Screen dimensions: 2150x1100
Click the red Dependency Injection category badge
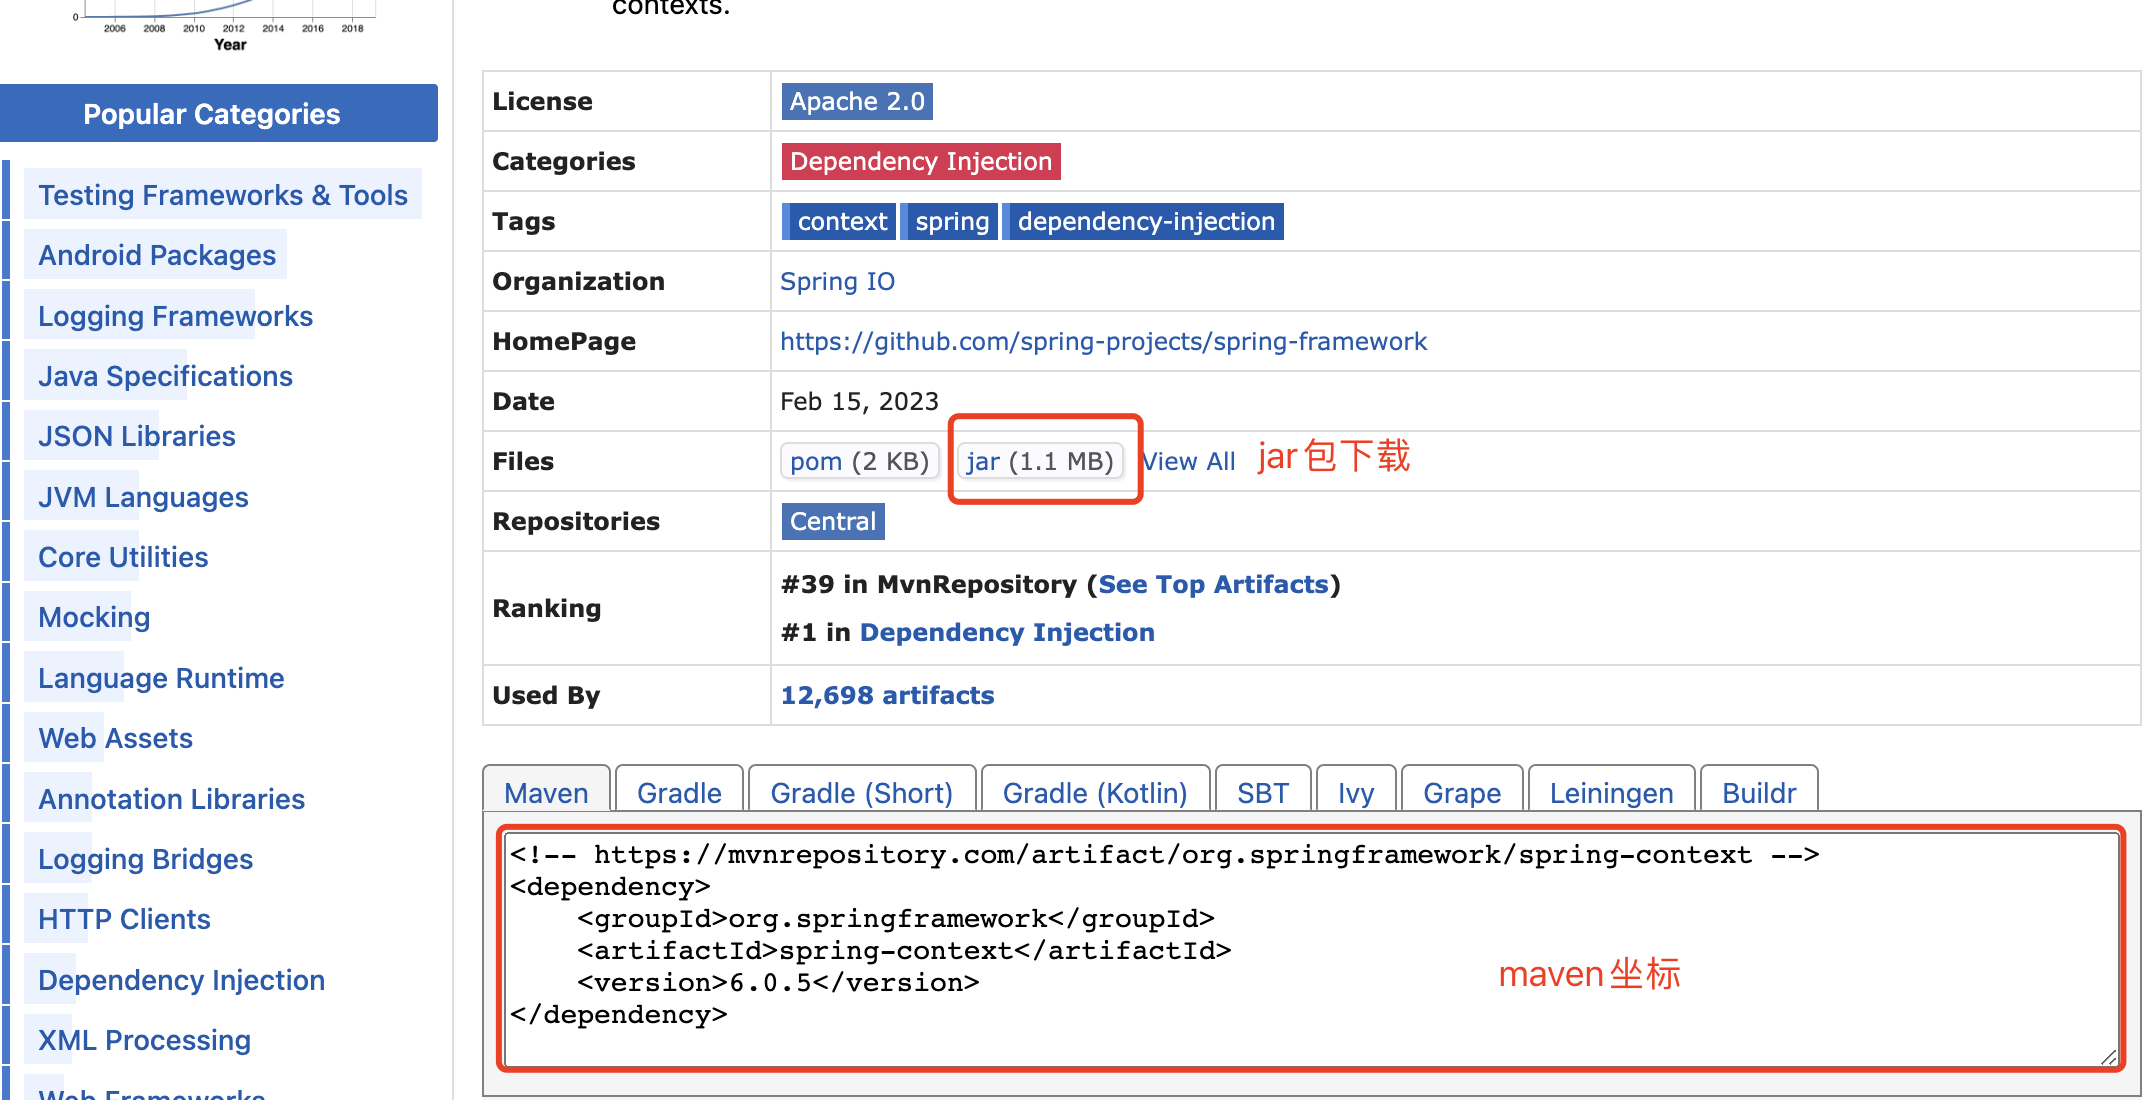pyautogui.click(x=921, y=161)
